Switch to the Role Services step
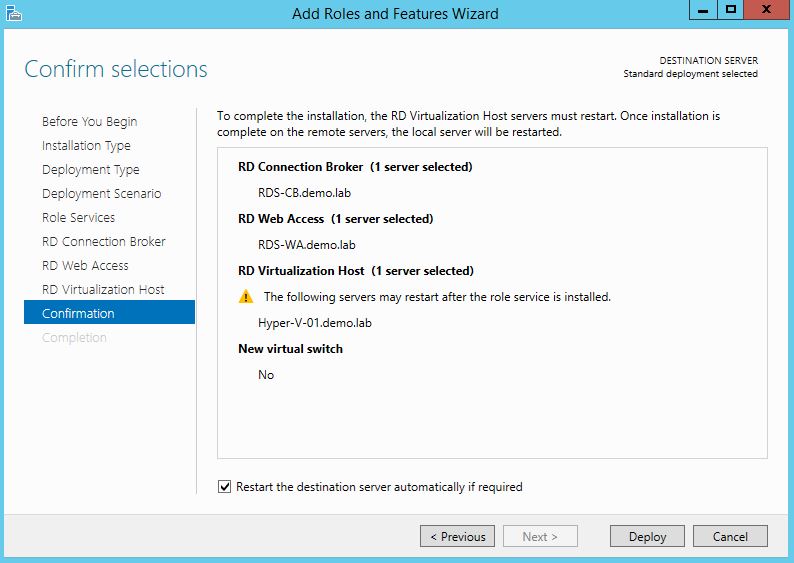 pyautogui.click(x=78, y=217)
